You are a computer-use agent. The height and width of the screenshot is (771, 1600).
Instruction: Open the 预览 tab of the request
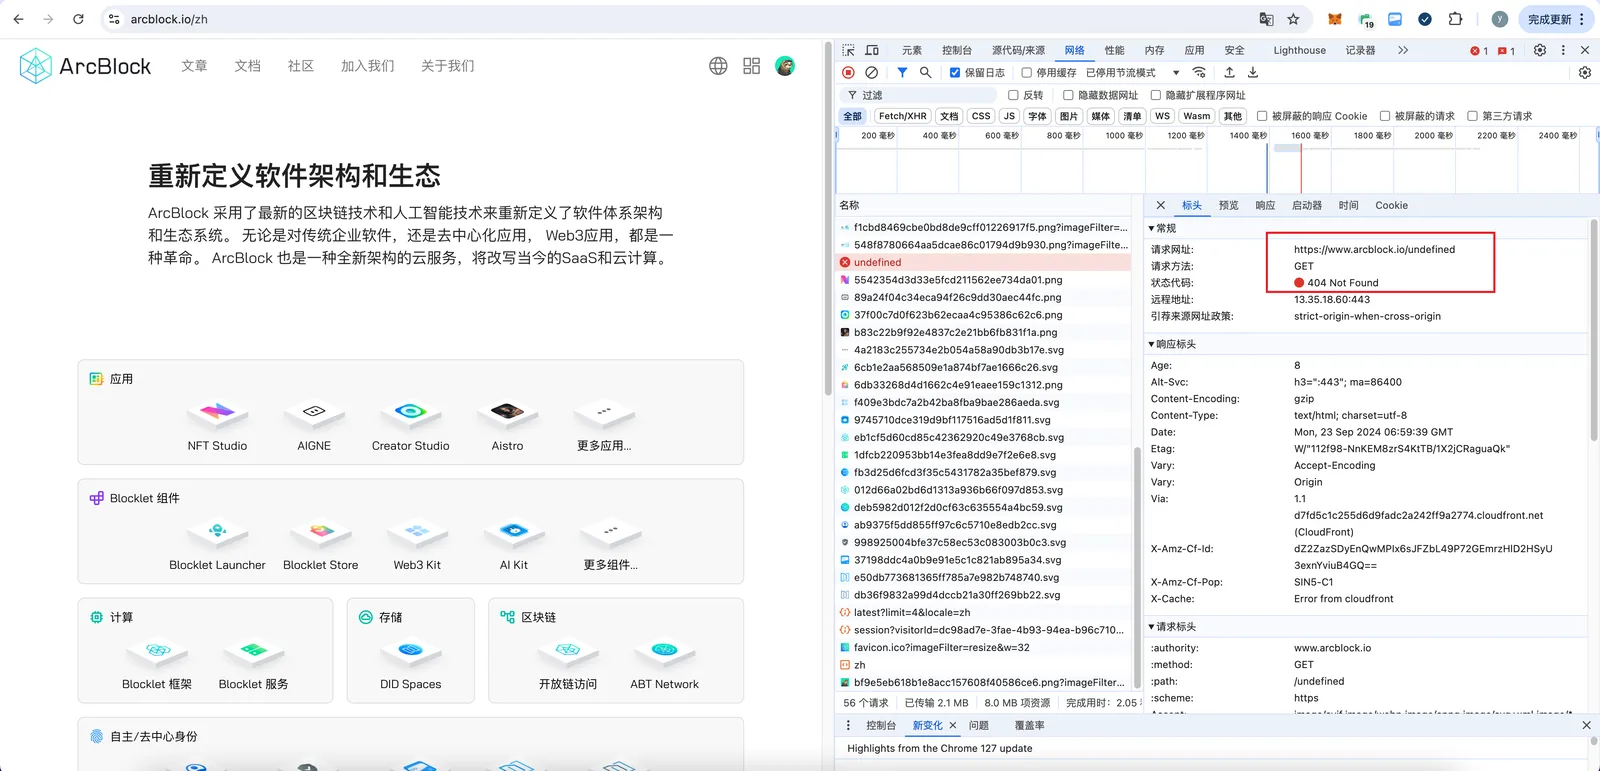(x=1229, y=205)
